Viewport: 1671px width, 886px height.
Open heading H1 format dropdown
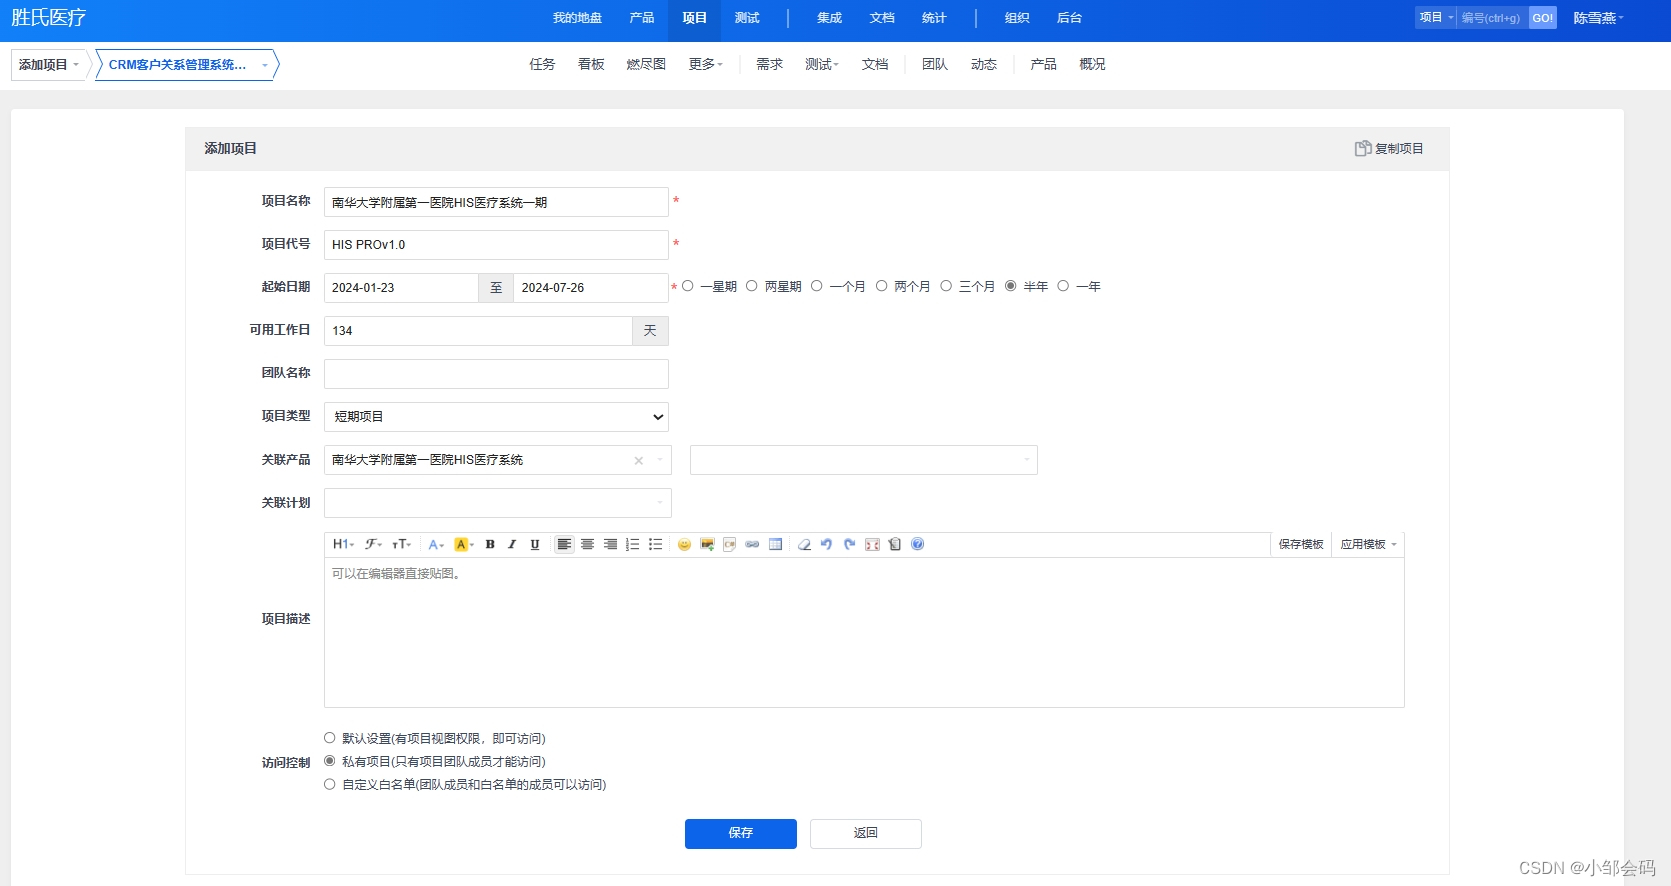pos(343,544)
